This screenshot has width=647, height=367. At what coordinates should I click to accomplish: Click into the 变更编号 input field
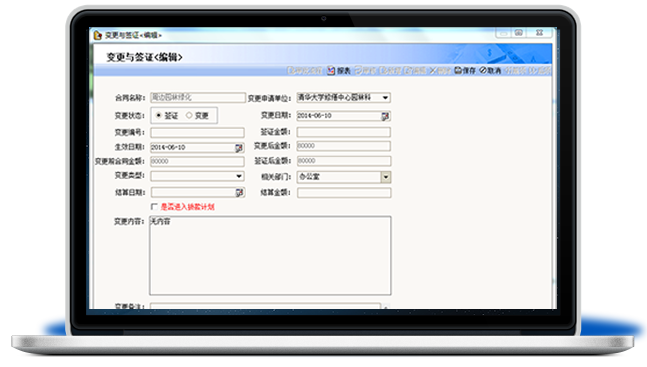coord(197,133)
